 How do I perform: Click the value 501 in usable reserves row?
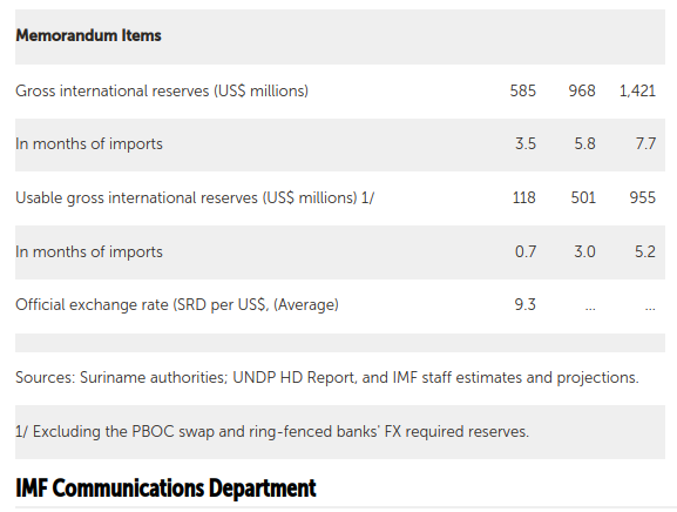pyautogui.click(x=582, y=198)
